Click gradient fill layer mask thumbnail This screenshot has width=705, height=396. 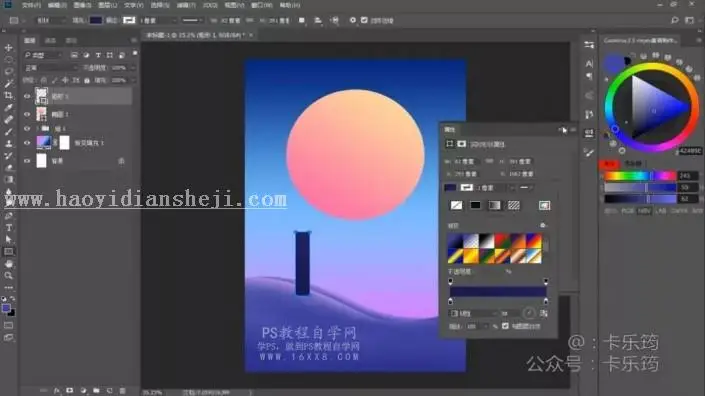point(64,142)
